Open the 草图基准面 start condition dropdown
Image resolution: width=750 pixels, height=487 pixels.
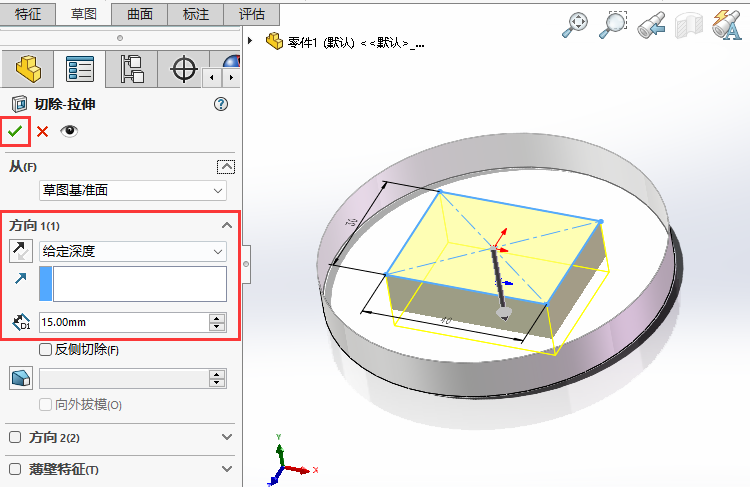pyautogui.click(x=132, y=190)
